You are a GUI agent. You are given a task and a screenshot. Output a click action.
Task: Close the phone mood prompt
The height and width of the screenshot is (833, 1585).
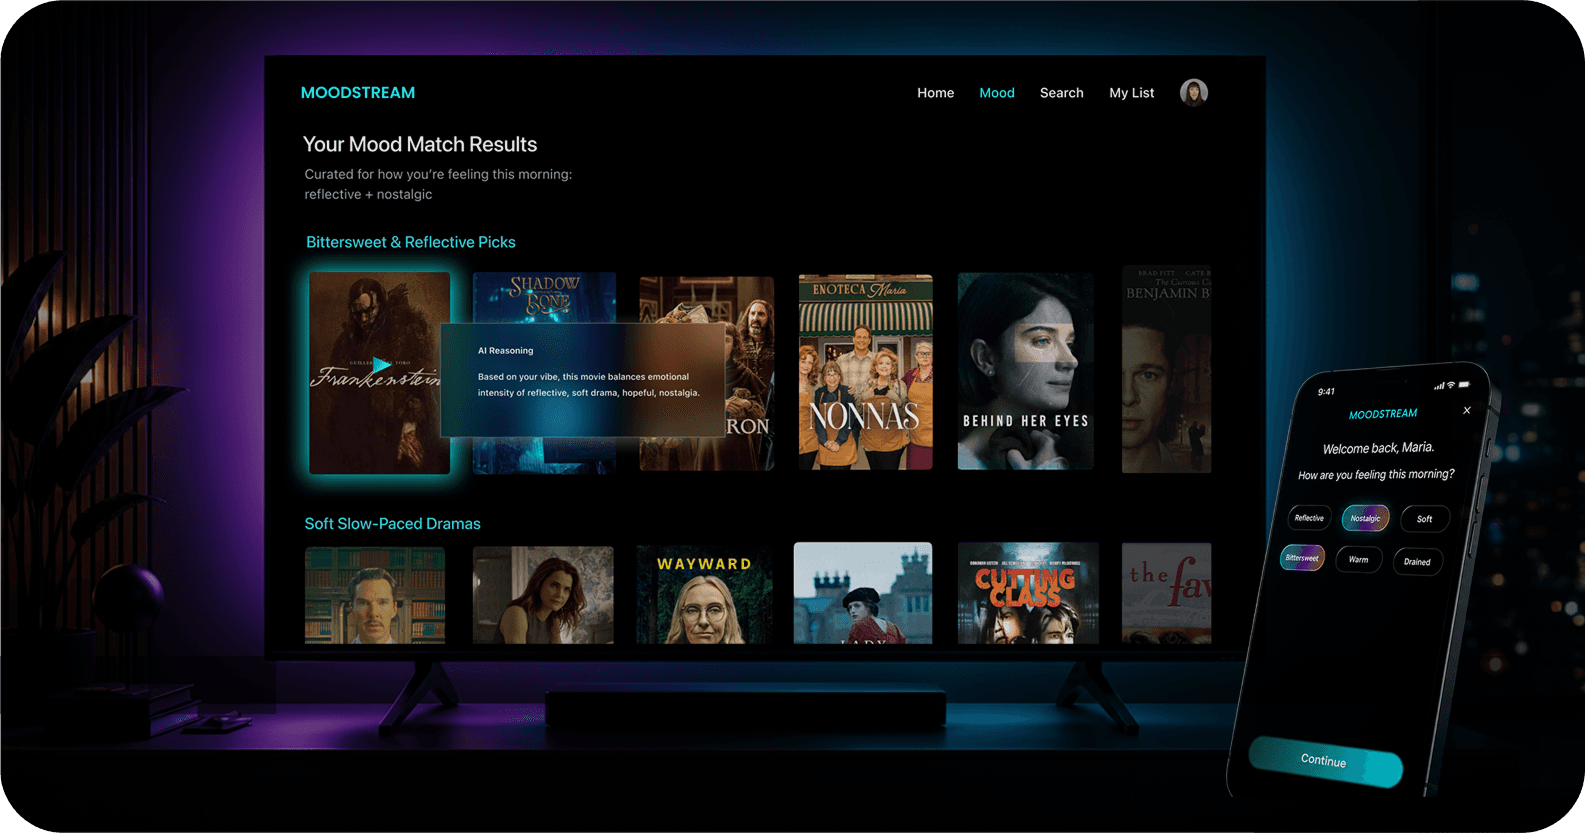[x=1467, y=410]
